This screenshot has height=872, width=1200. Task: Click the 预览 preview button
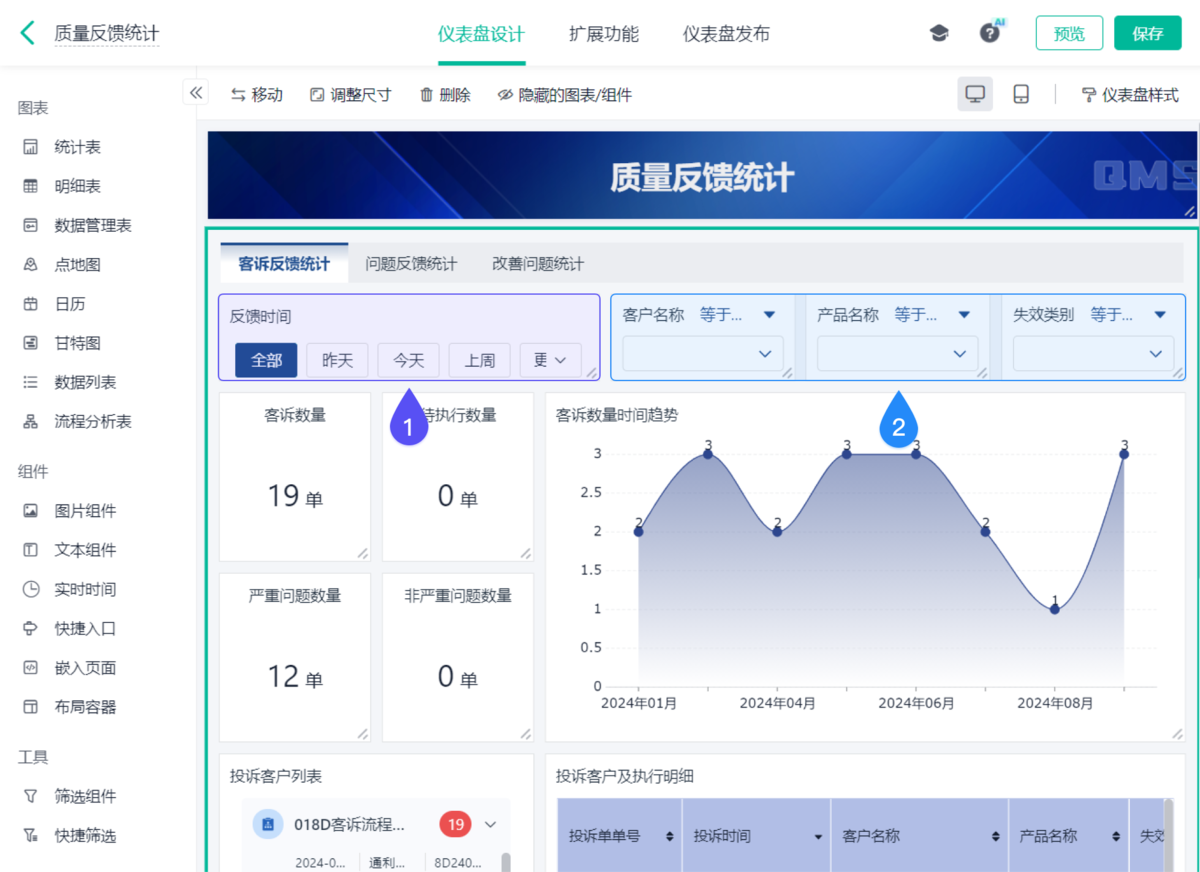[1069, 33]
